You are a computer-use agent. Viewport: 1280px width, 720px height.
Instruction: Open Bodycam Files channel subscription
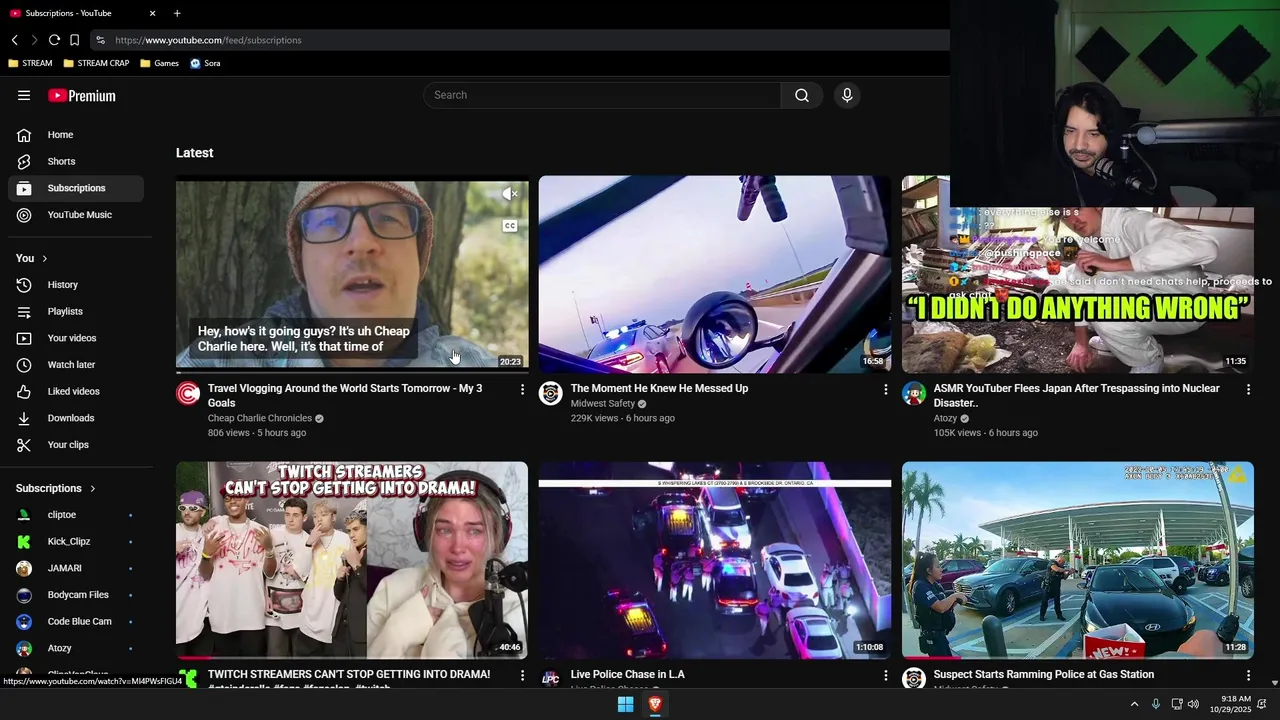76,595
